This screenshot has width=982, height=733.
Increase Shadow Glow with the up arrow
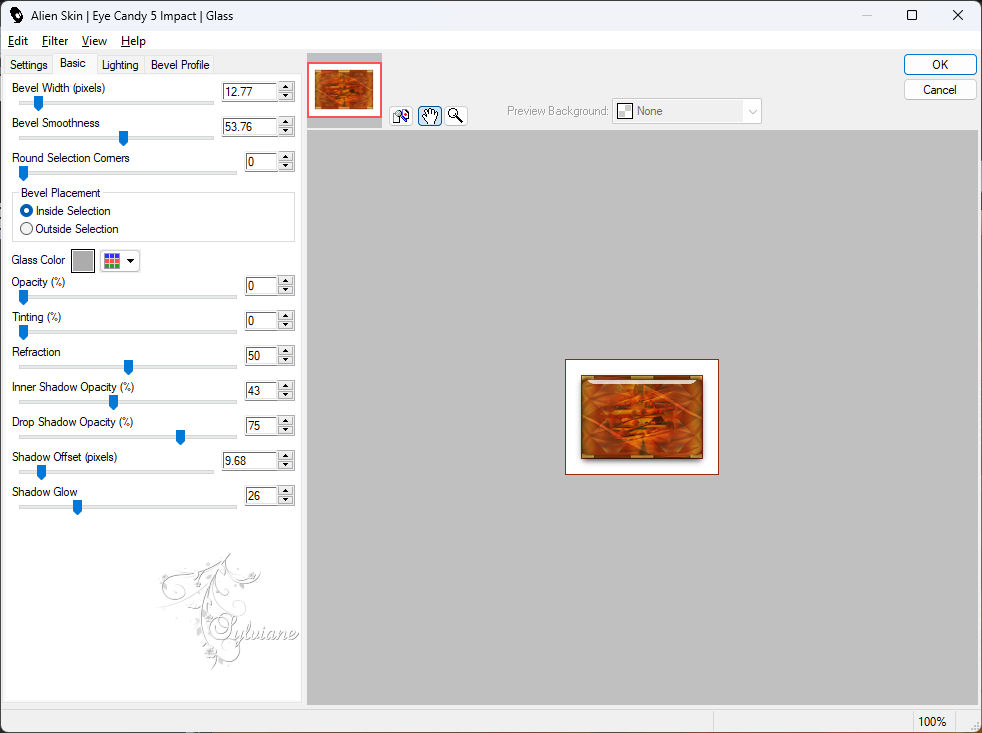tap(286, 491)
